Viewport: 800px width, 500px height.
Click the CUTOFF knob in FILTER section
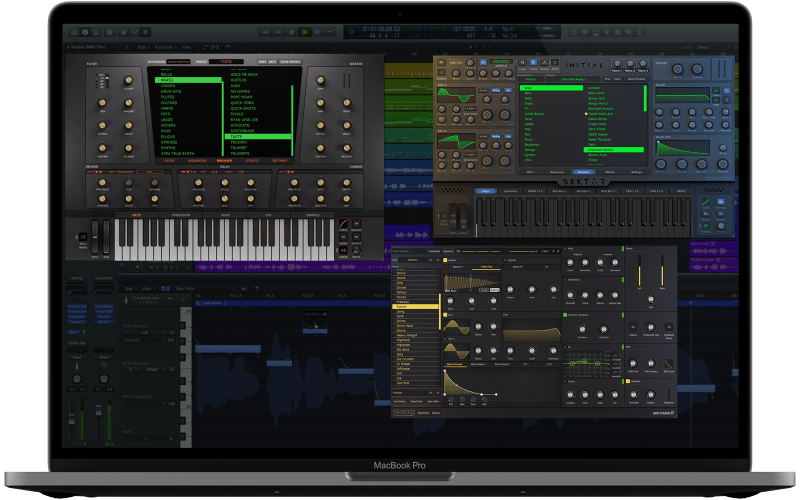tap(129, 81)
